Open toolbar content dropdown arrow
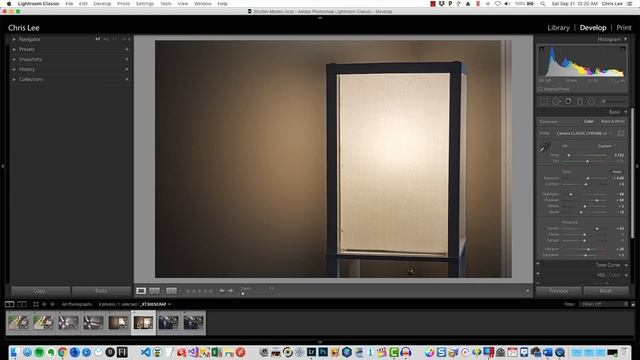The width and height of the screenshot is (640, 360). [527, 291]
